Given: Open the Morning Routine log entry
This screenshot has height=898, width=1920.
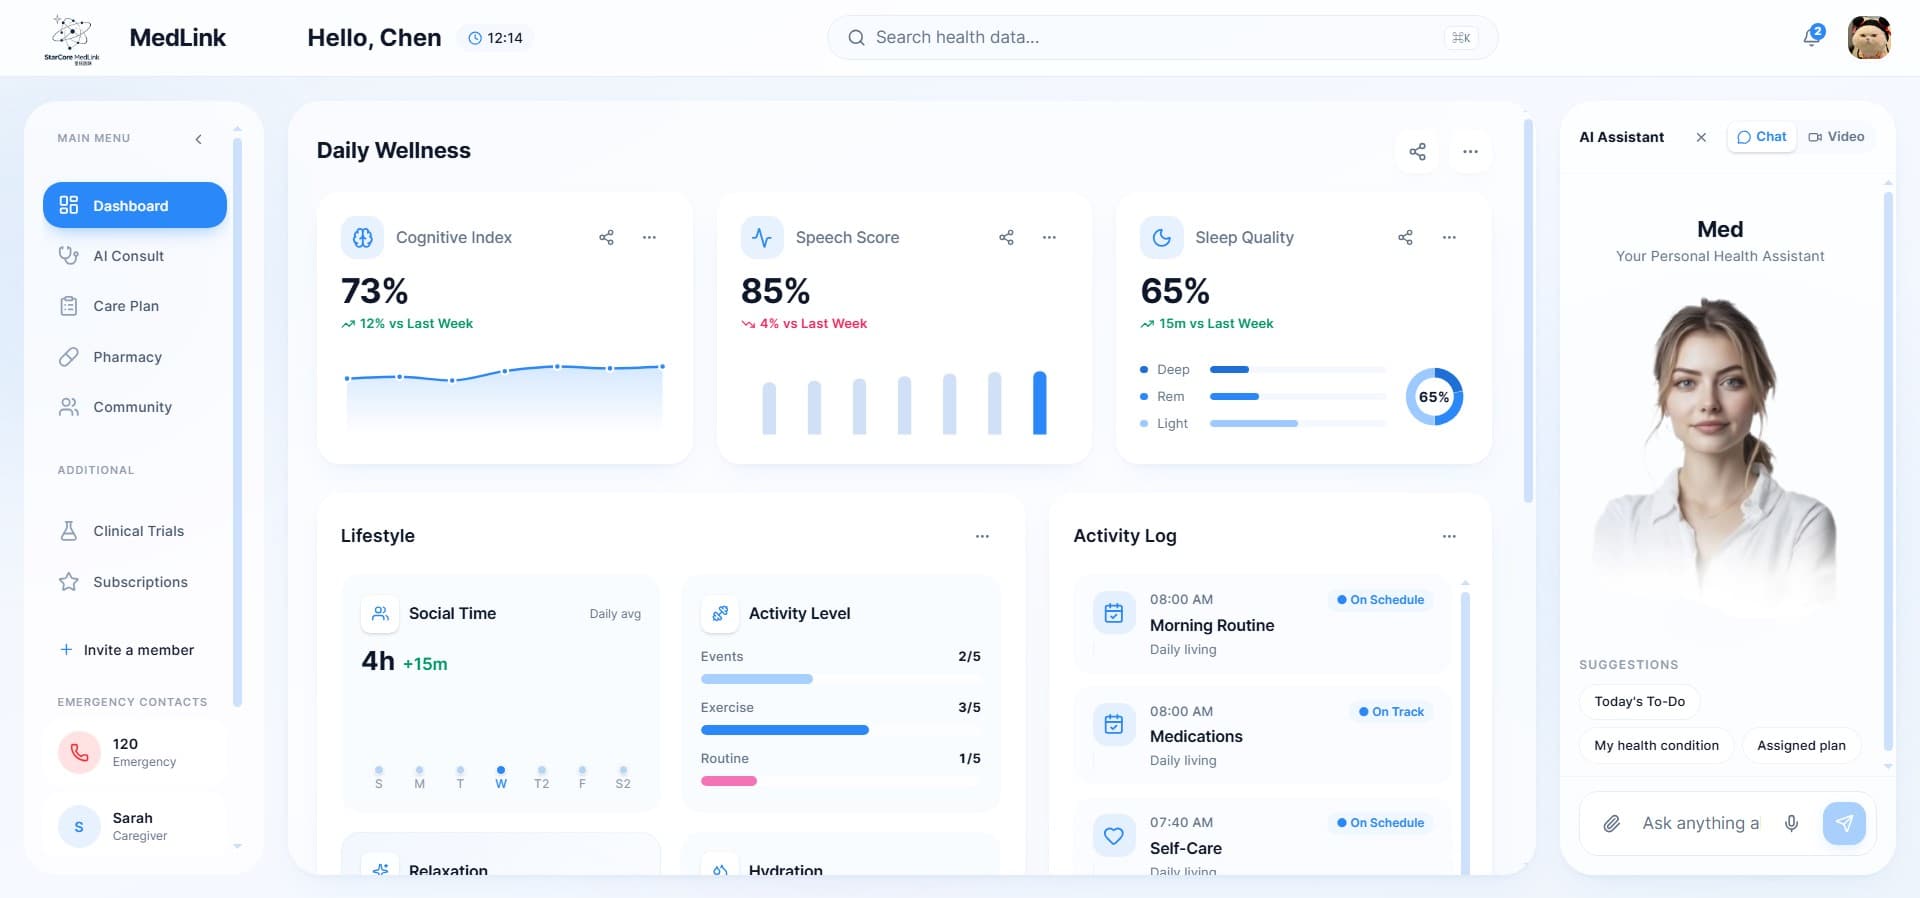Looking at the screenshot, I should (x=1263, y=624).
